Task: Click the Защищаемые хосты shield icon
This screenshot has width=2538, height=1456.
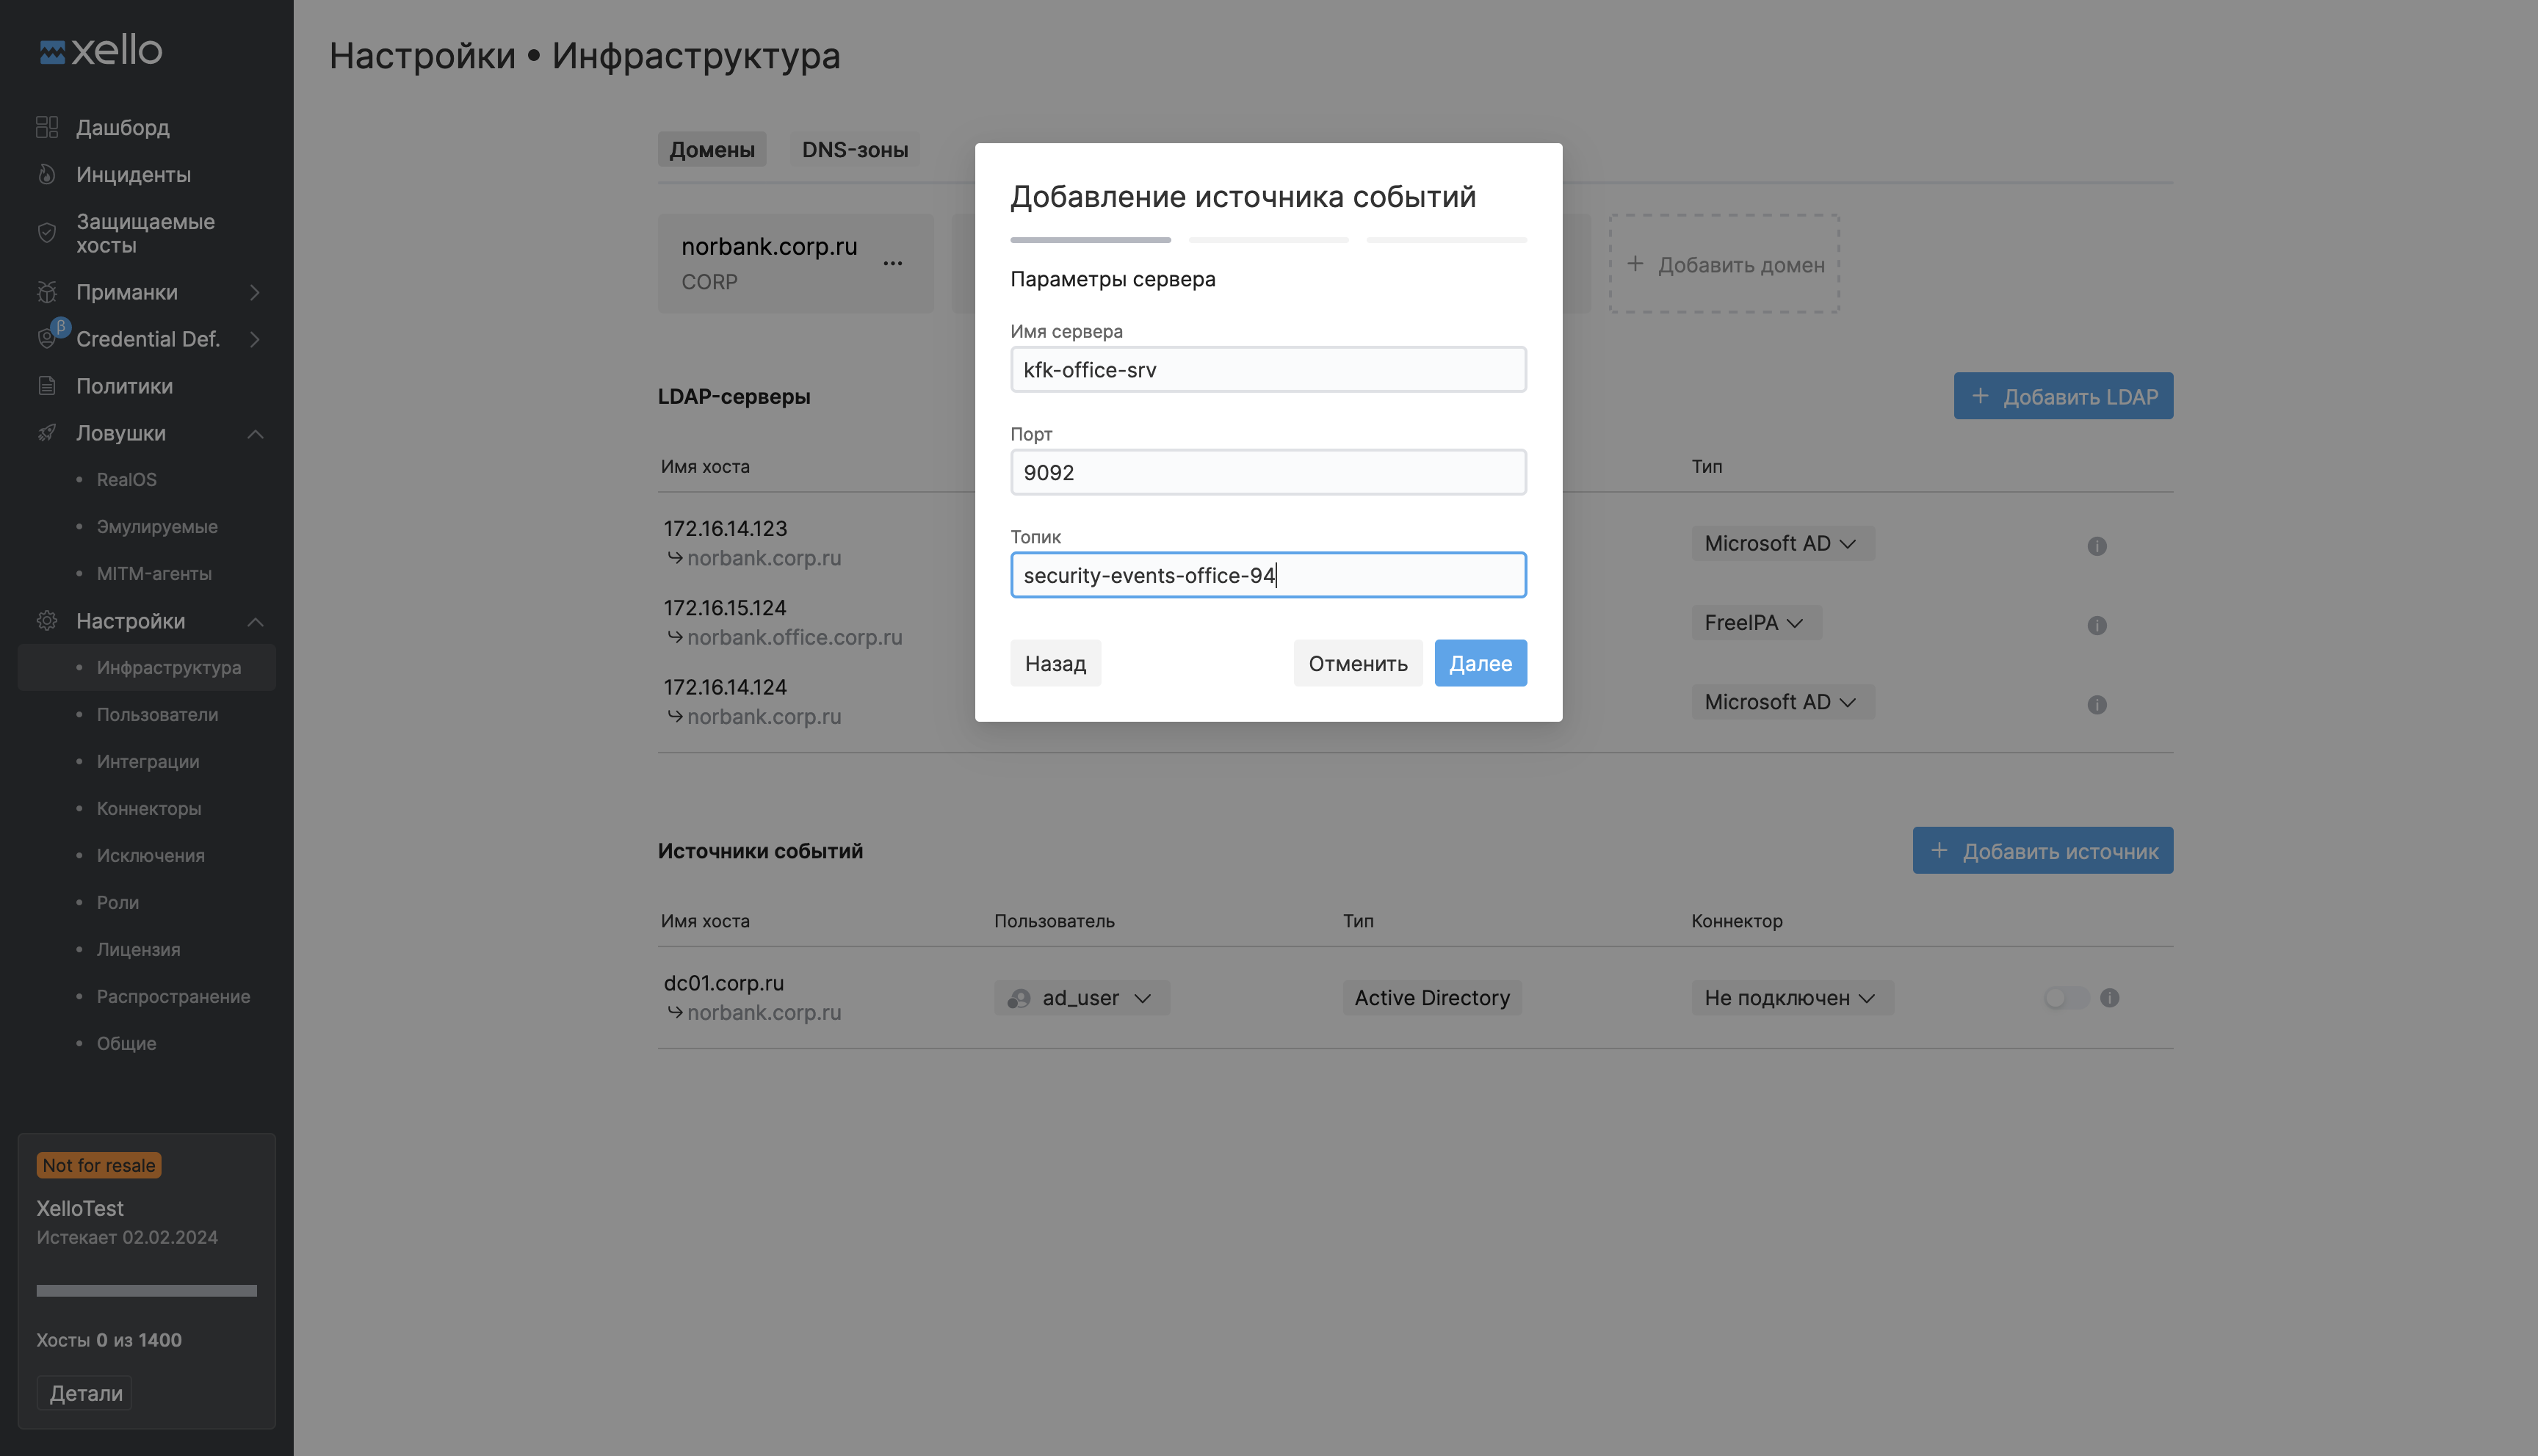Action: click(x=46, y=233)
